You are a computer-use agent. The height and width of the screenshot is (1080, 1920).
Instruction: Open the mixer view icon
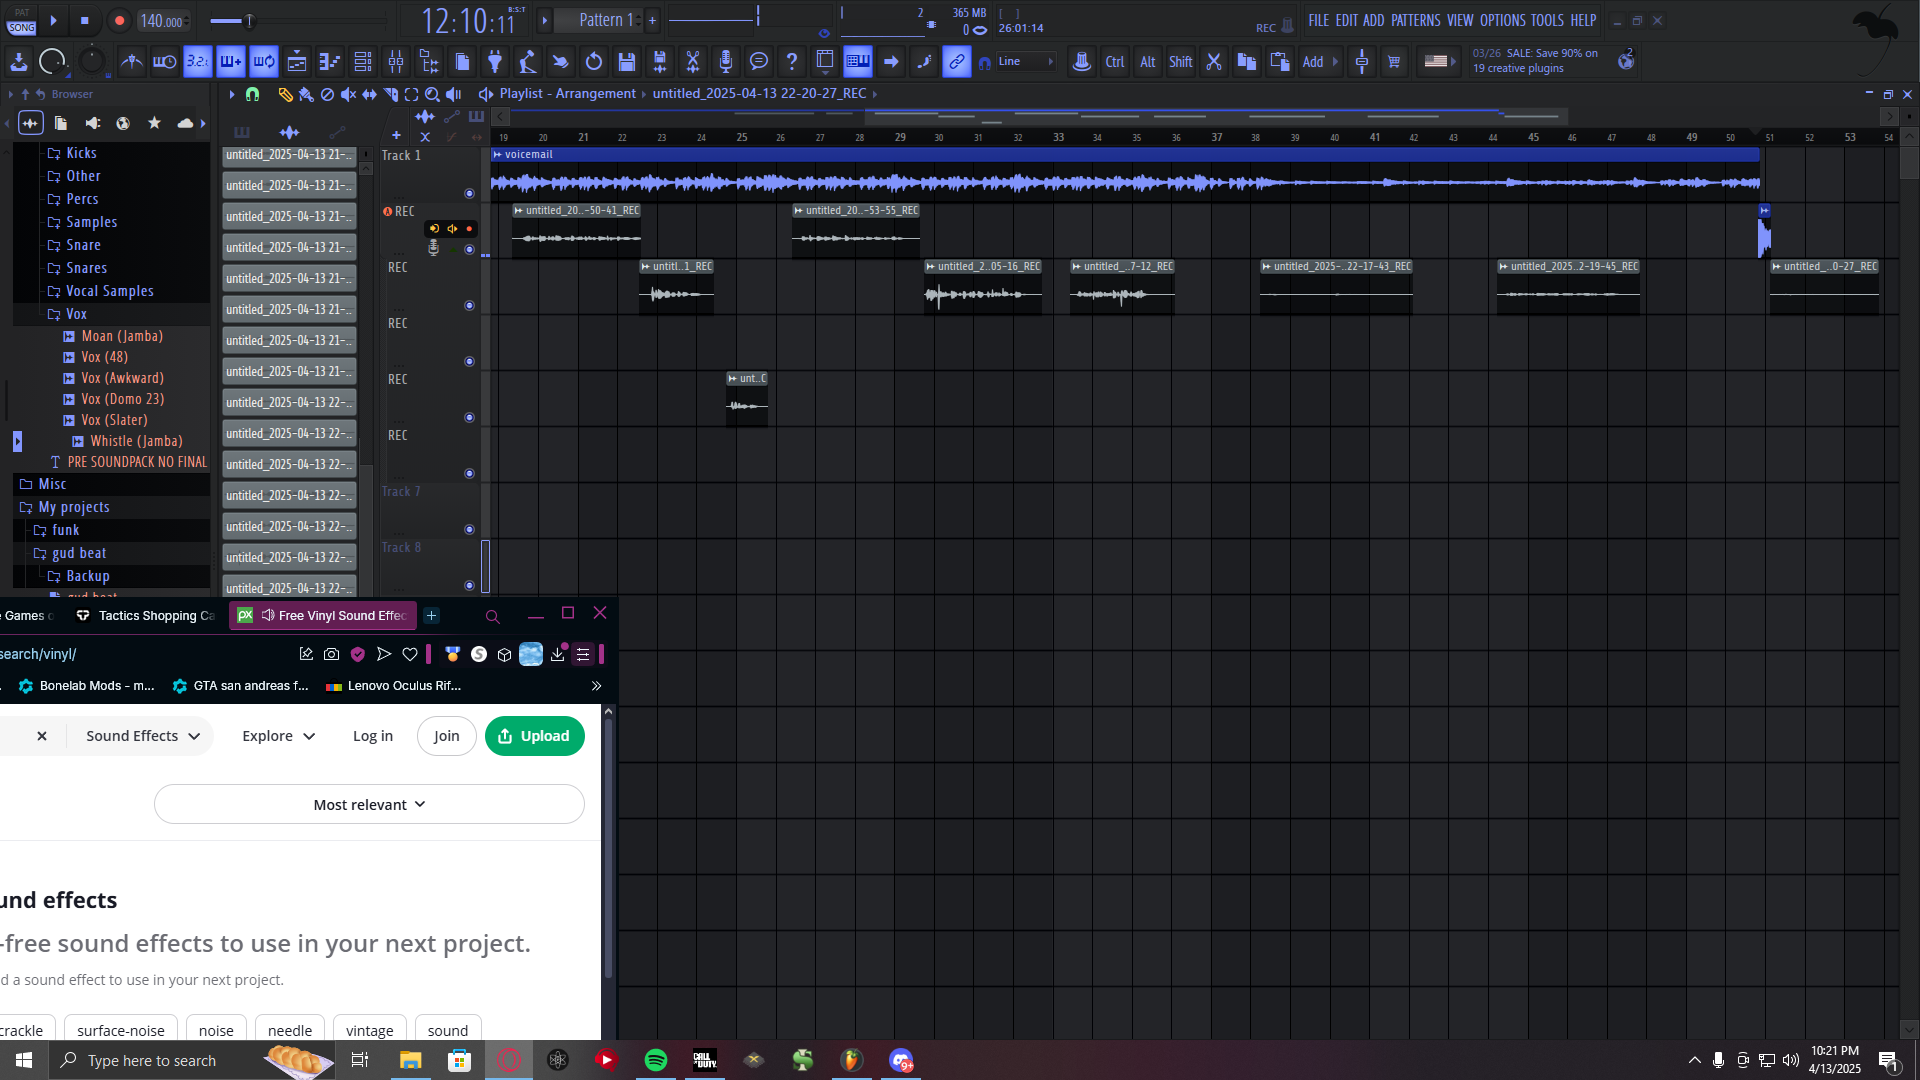[x=396, y=62]
